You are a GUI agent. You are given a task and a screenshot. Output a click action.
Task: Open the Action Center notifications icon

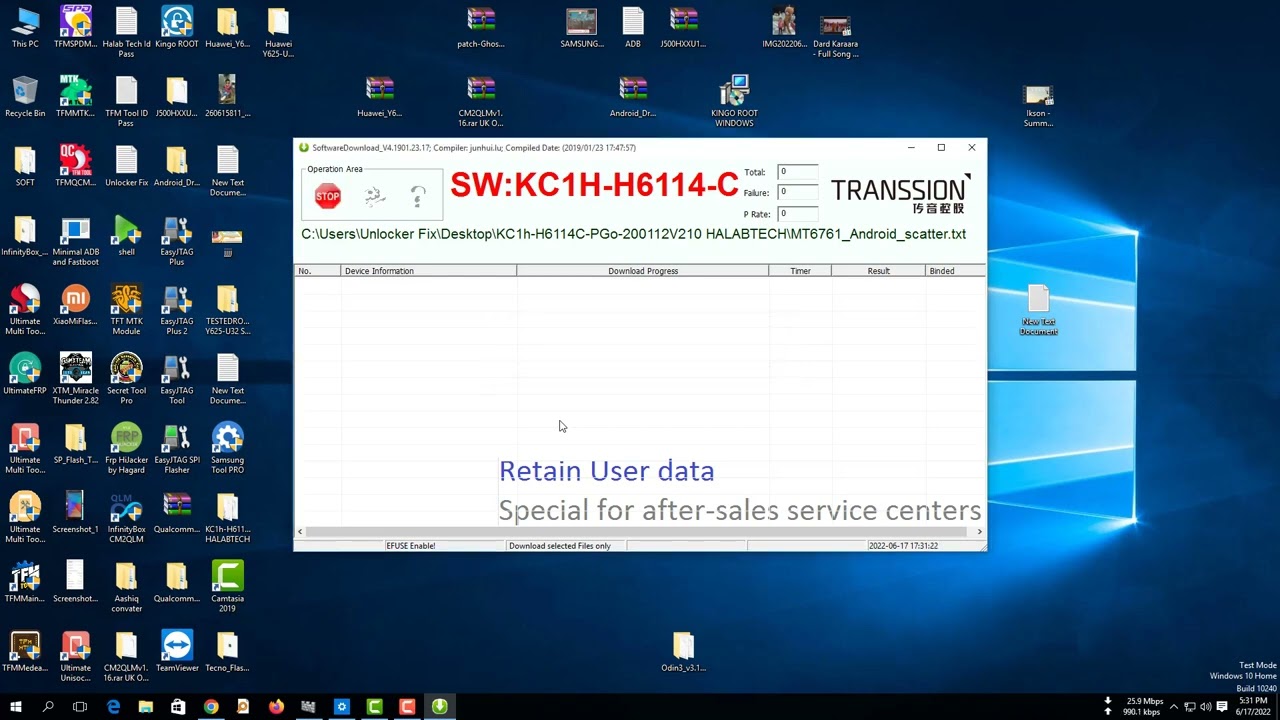point(1222,707)
